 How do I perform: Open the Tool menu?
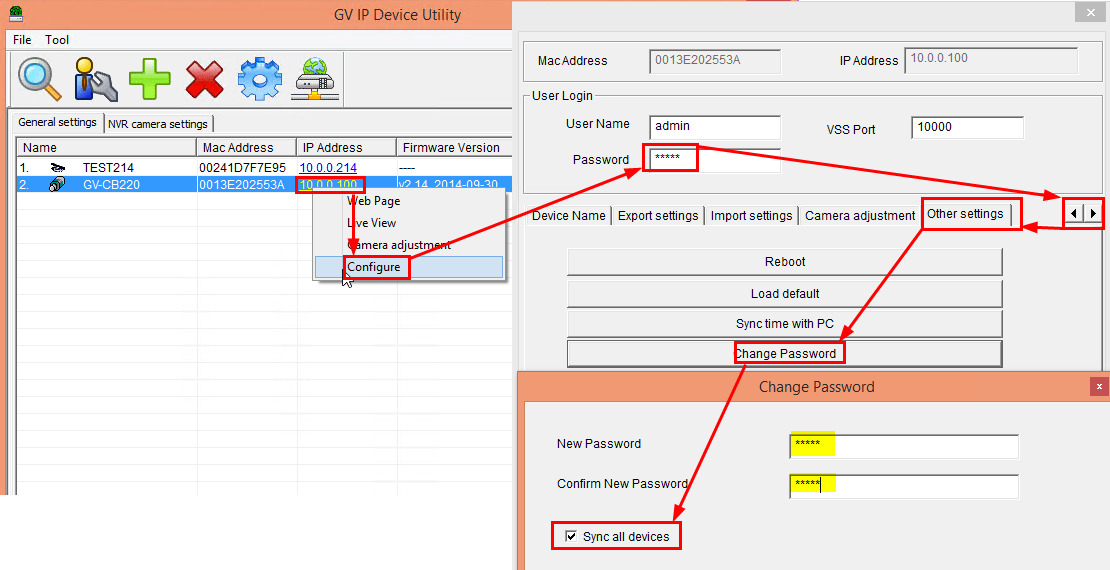[57, 40]
